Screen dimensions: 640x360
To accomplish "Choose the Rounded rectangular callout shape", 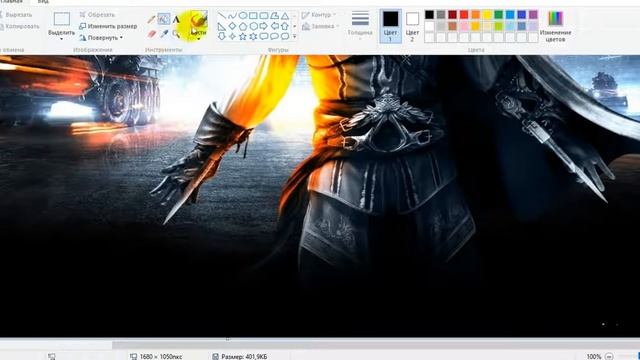I will pyautogui.click(x=264, y=36).
